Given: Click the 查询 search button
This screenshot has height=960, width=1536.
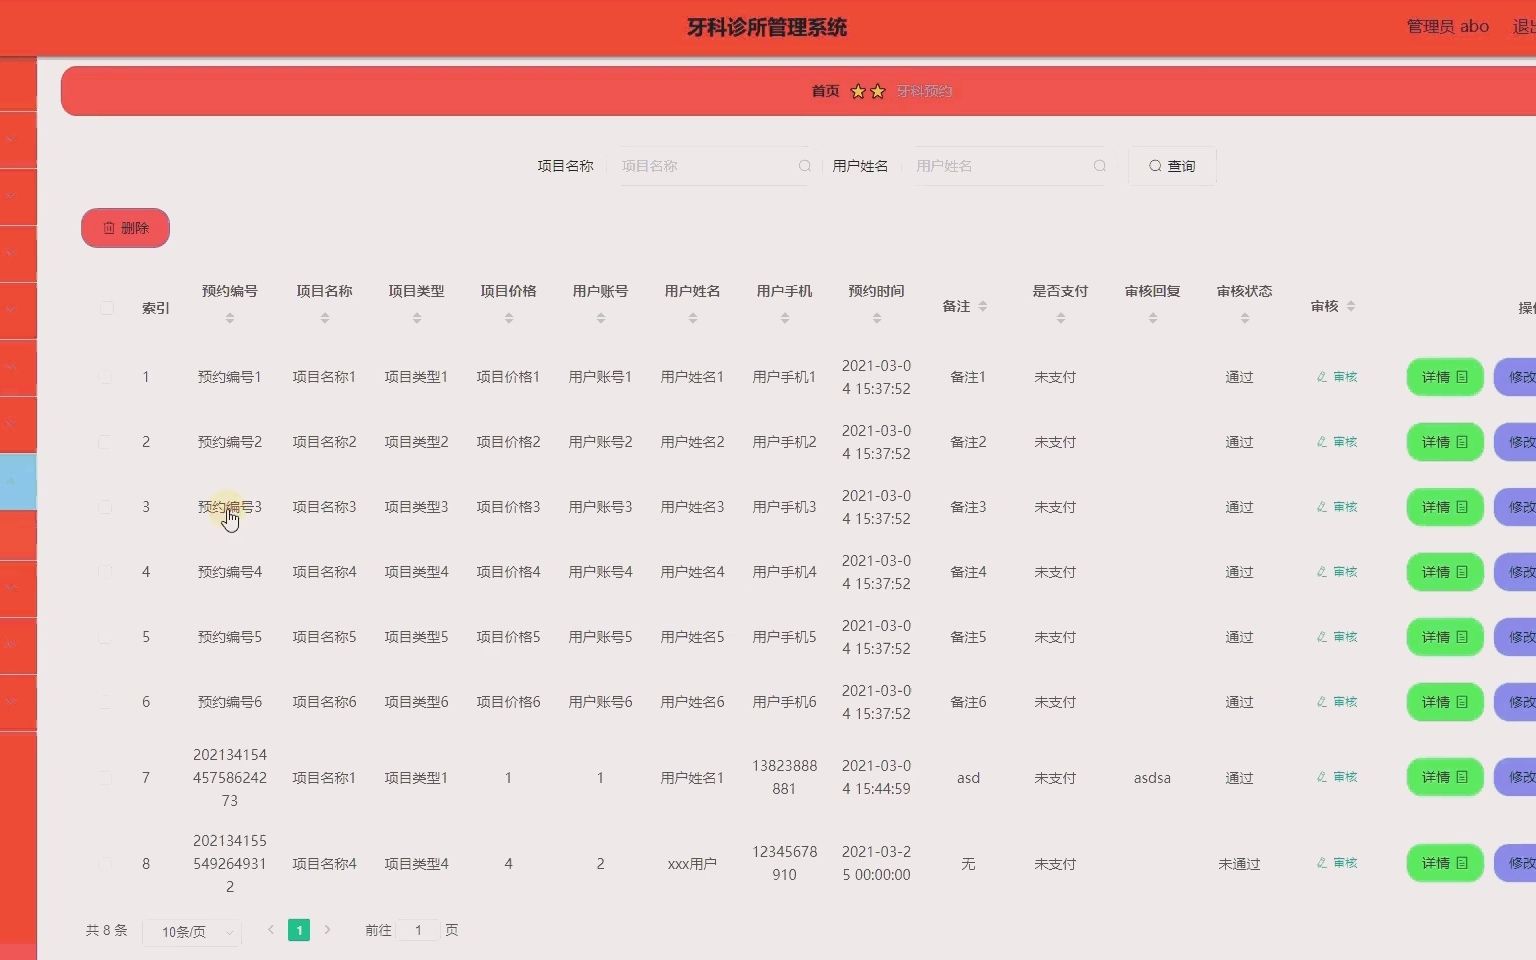Looking at the screenshot, I should 1172,166.
